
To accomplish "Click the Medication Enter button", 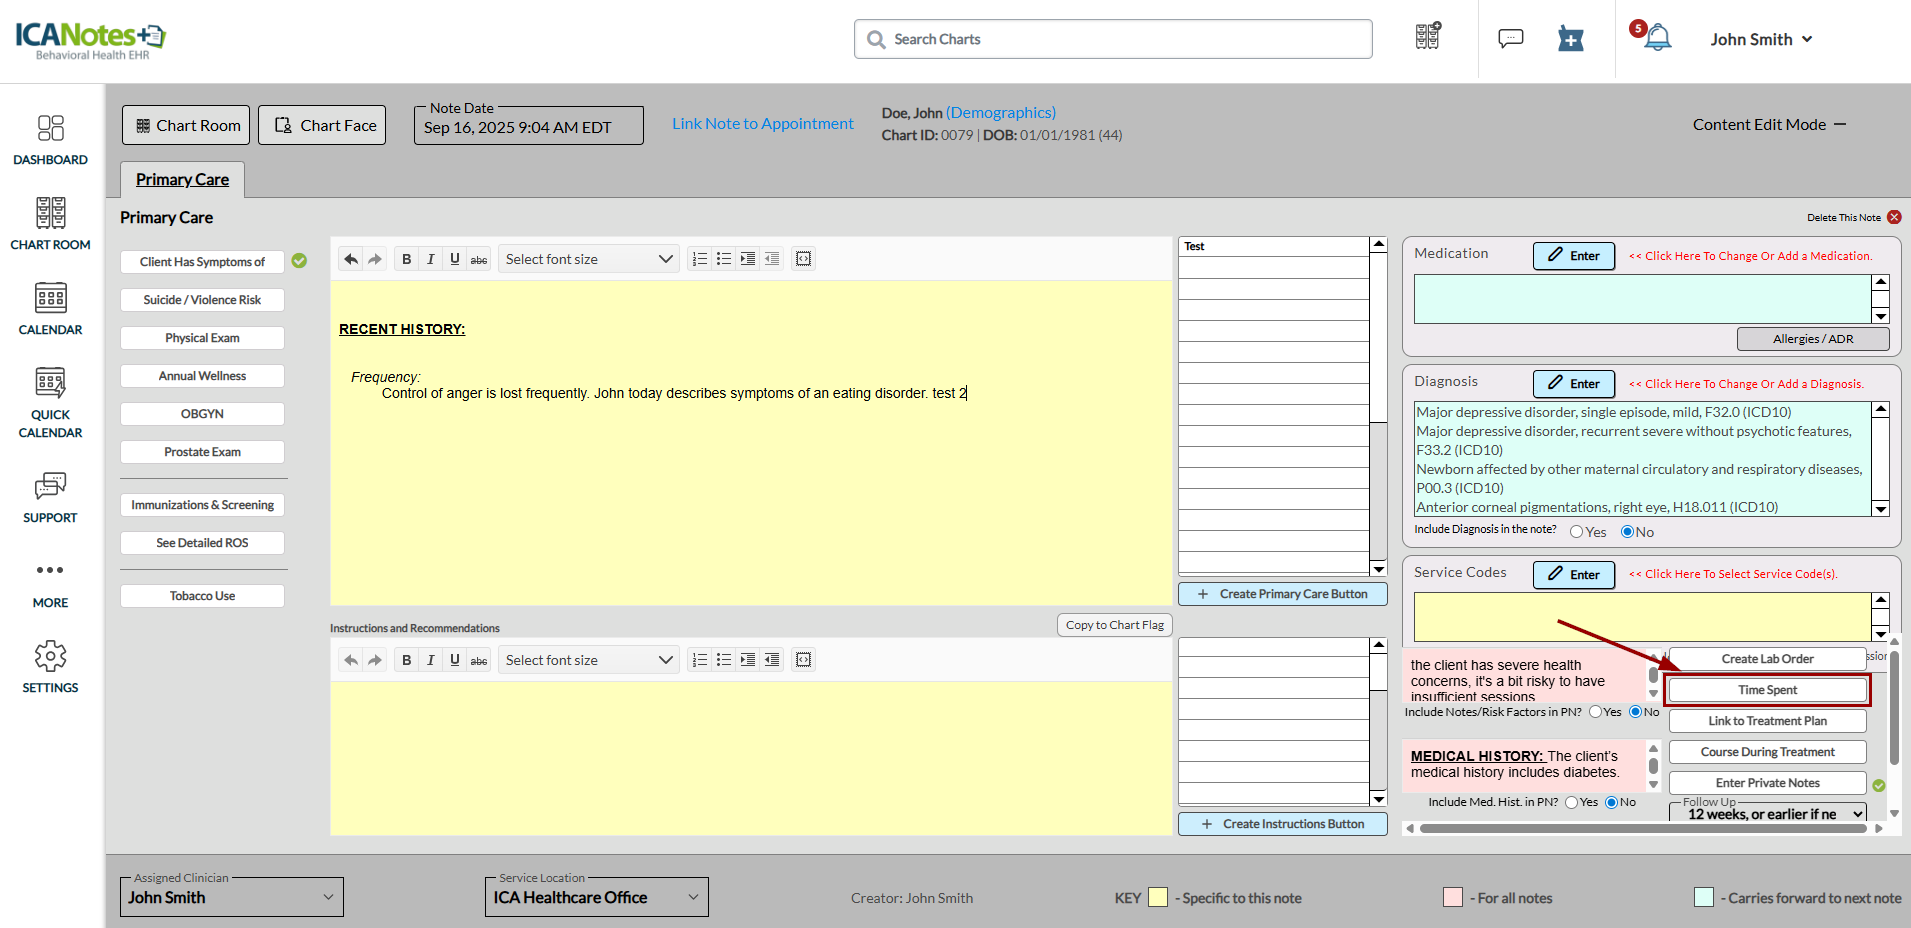I will (x=1574, y=256).
